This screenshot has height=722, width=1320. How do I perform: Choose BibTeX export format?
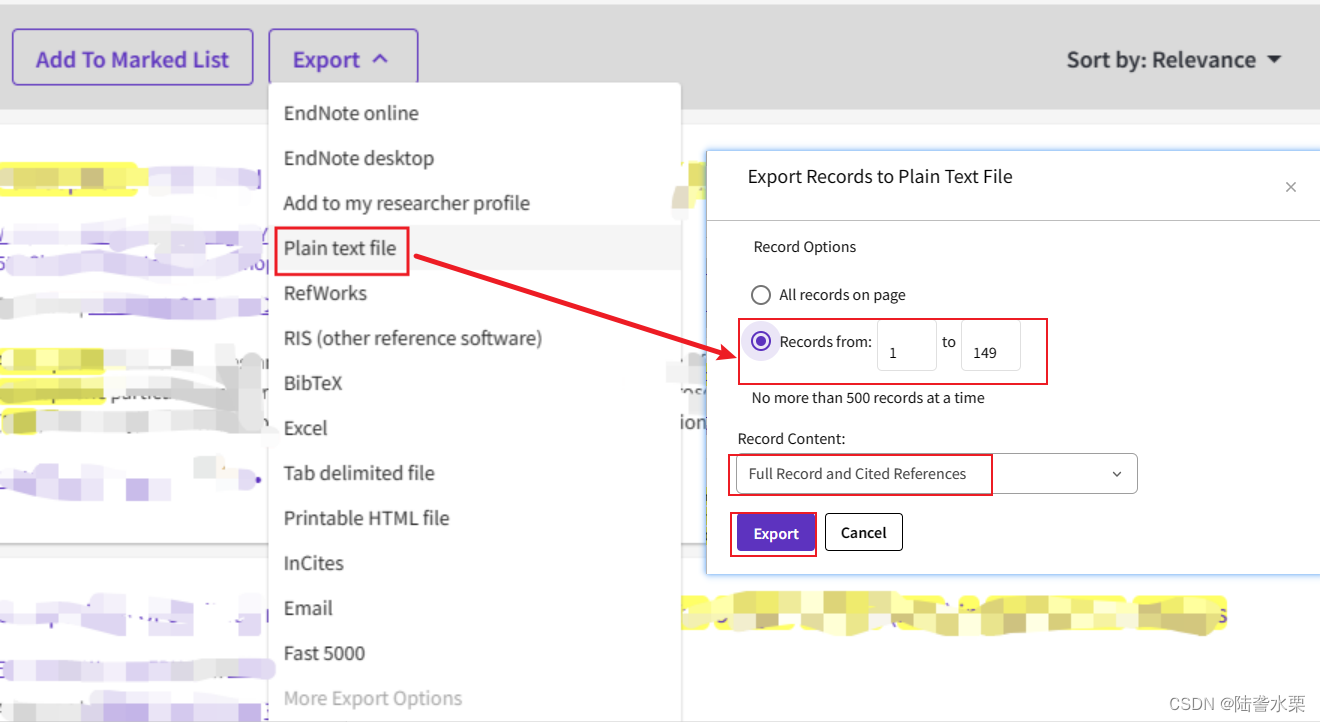pyautogui.click(x=474, y=383)
